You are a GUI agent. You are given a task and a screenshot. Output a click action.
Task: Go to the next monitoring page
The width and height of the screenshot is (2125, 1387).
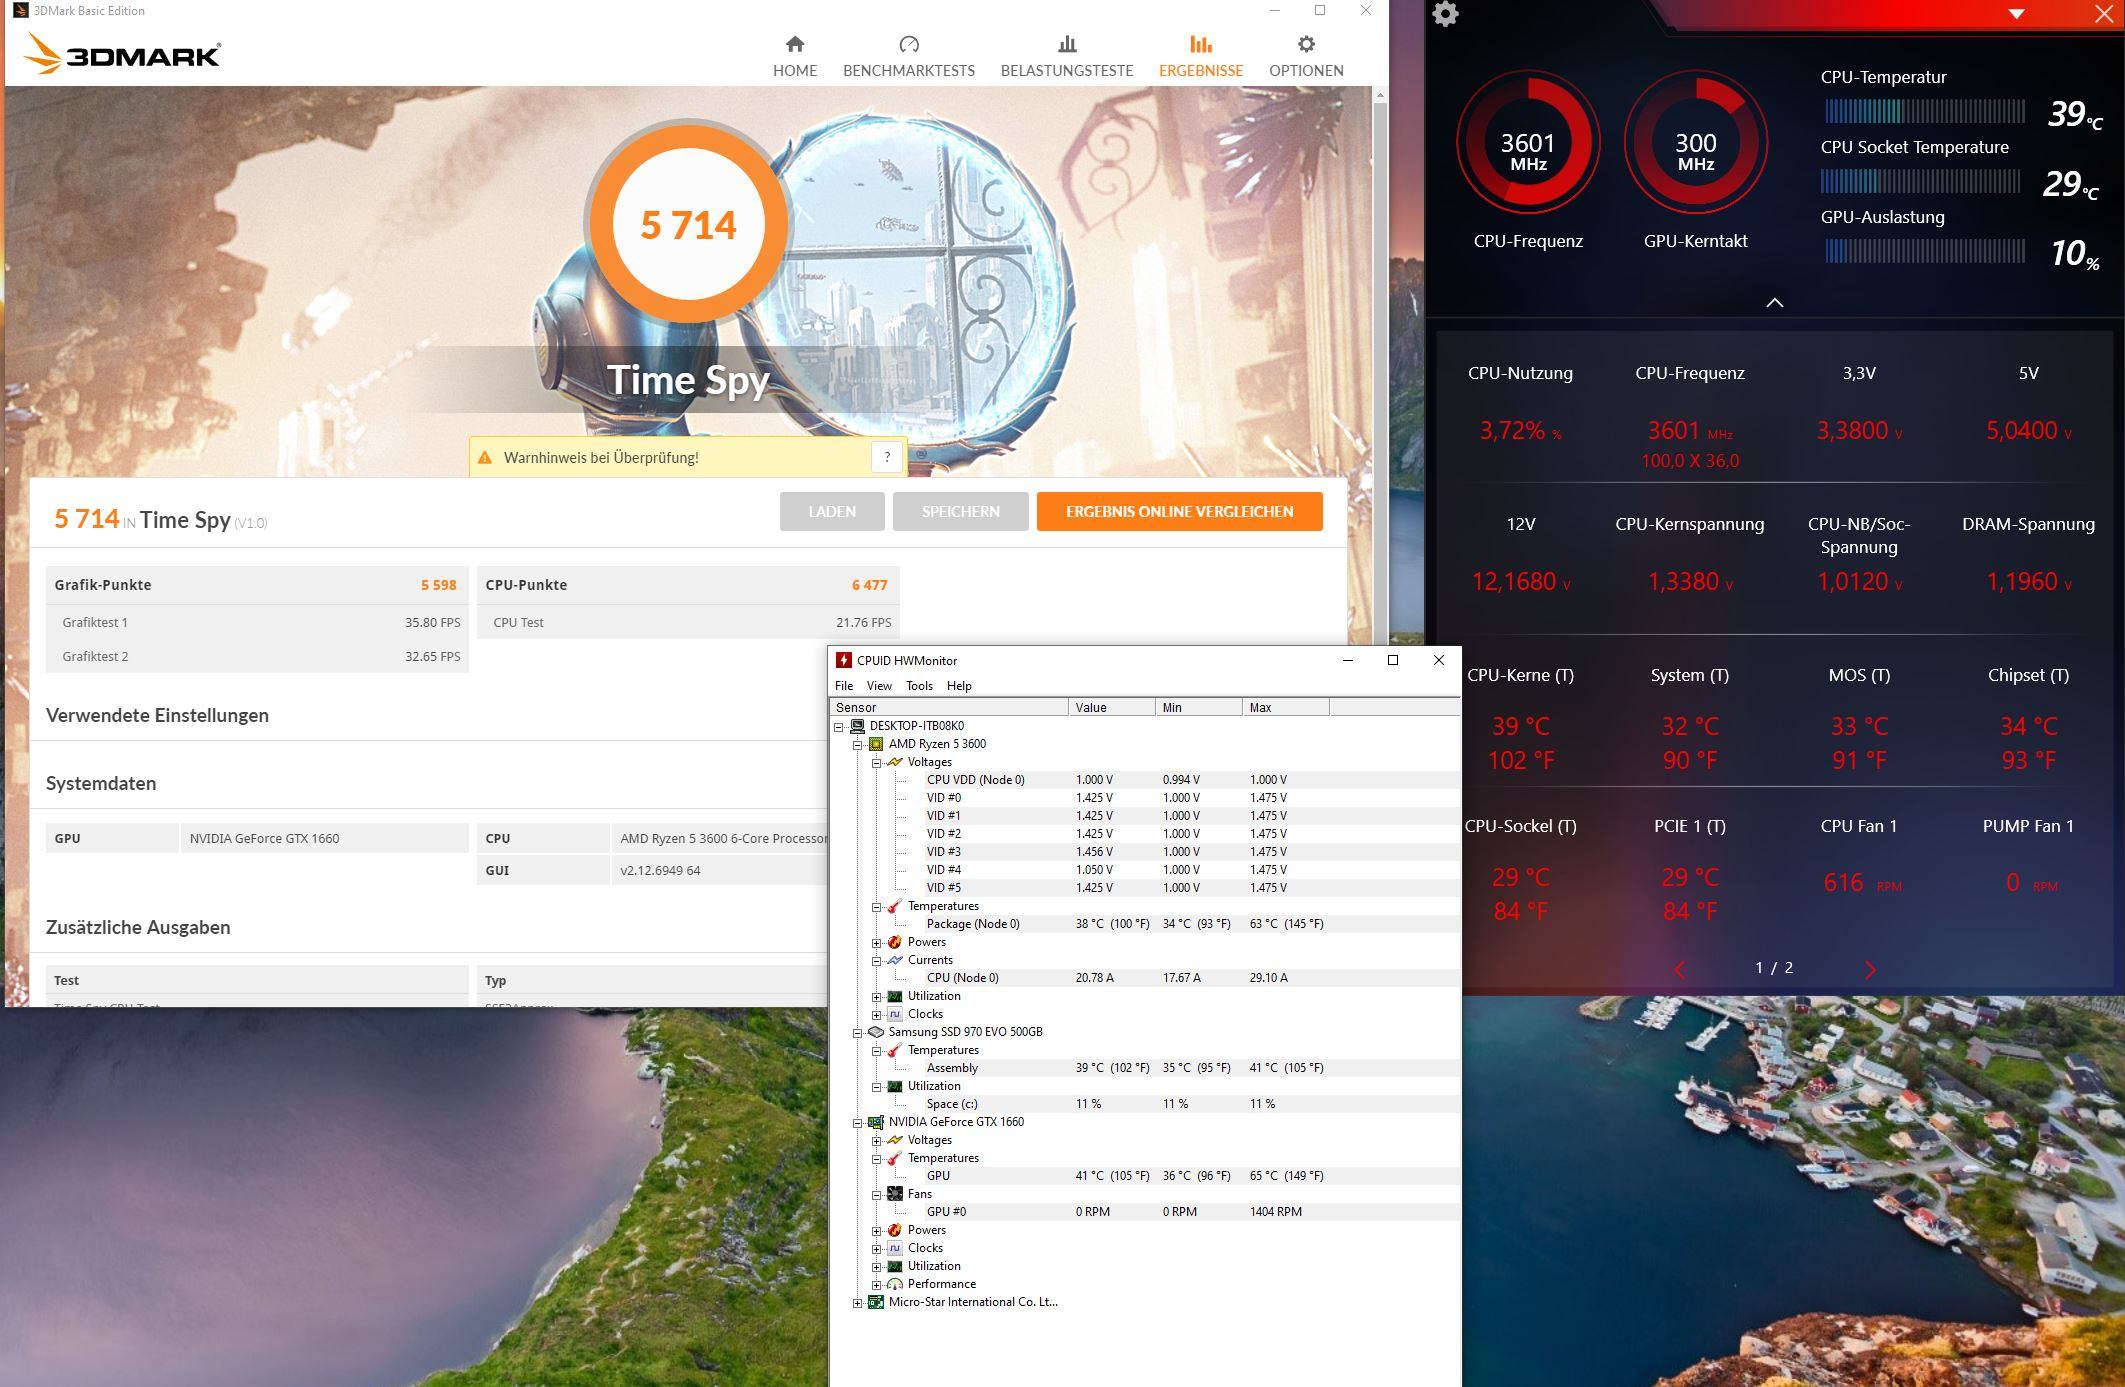click(x=1870, y=969)
